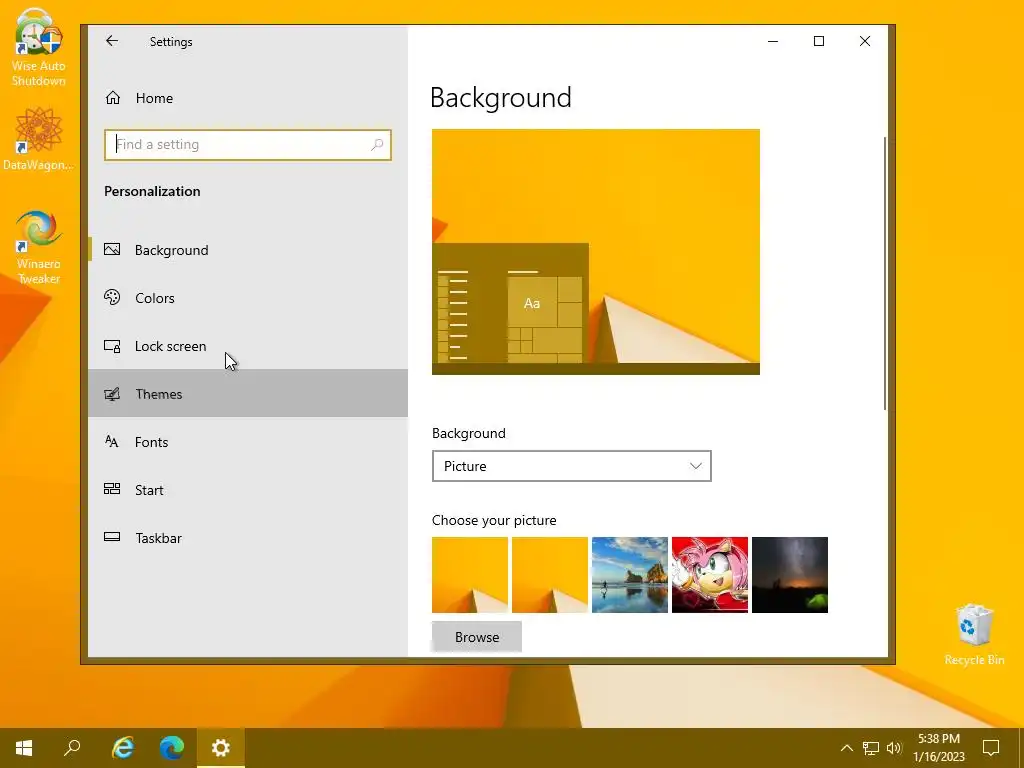Open the Fonts settings page

coord(248,441)
